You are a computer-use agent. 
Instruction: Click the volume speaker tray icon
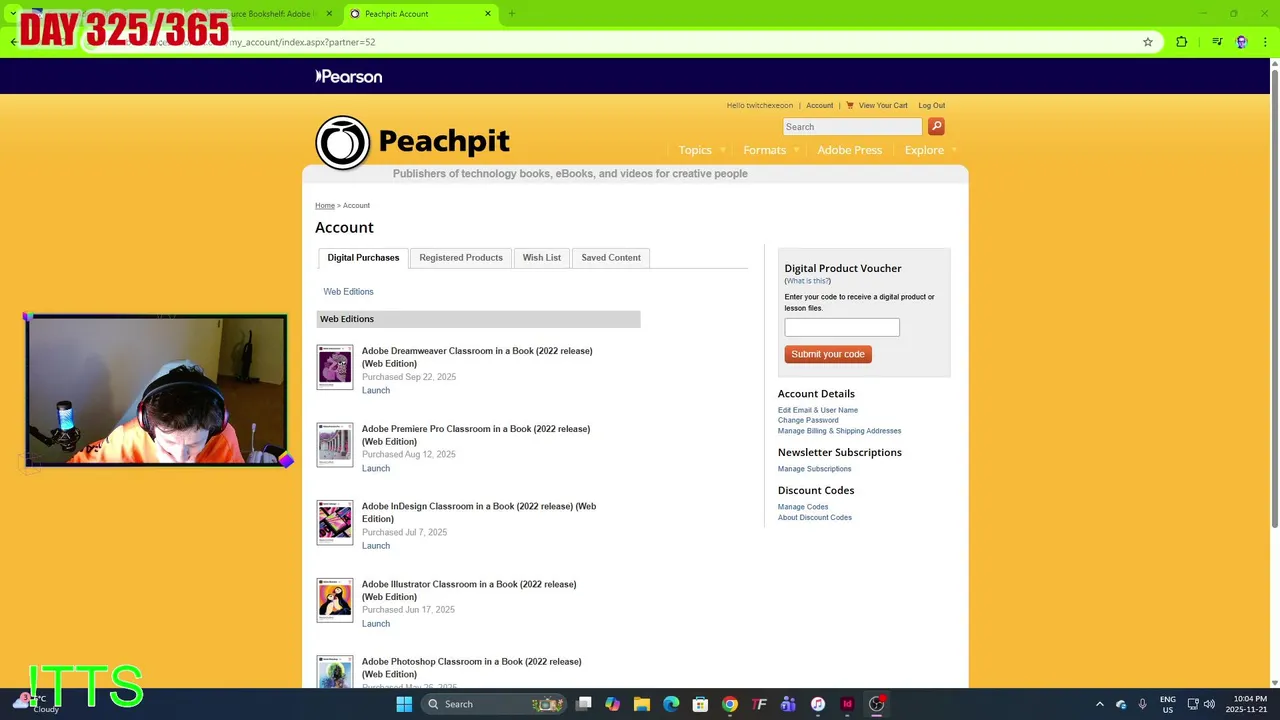pos(1209,704)
